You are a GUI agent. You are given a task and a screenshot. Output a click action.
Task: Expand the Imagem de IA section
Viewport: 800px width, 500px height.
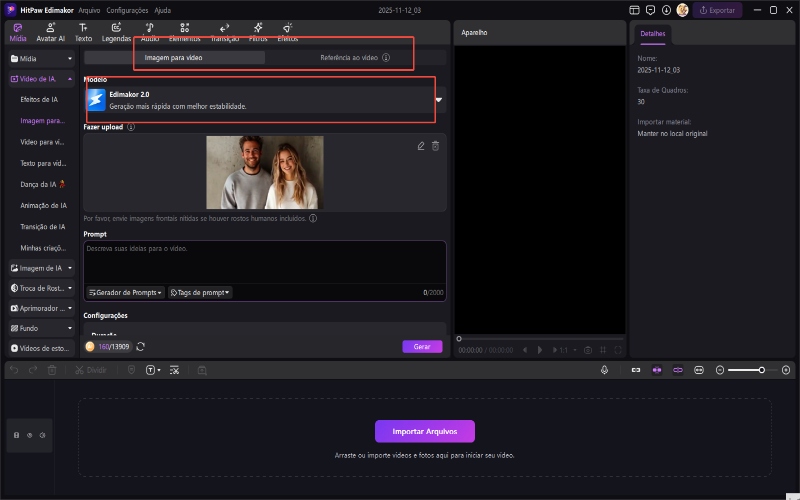(40, 268)
